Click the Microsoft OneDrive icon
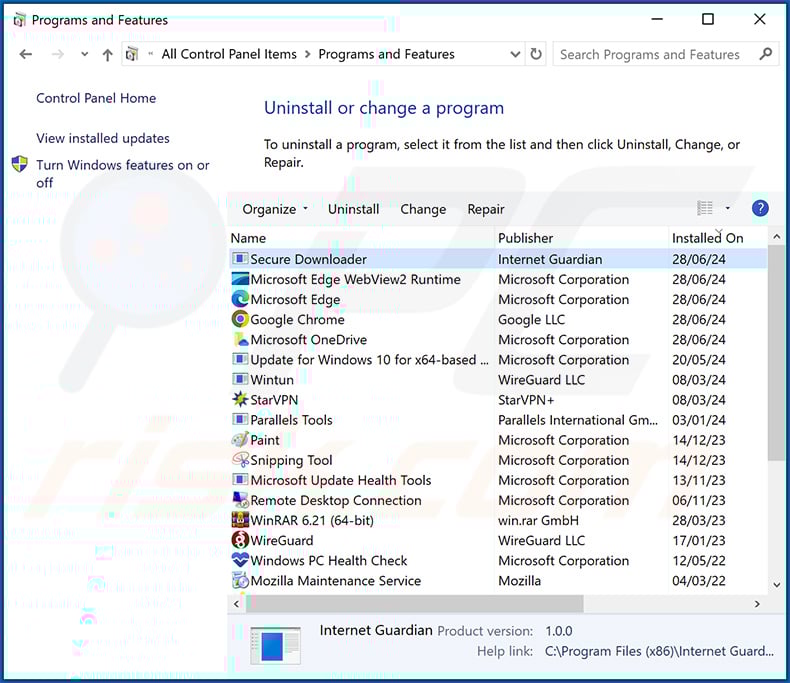Image resolution: width=790 pixels, height=683 pixels. point(240,339)
